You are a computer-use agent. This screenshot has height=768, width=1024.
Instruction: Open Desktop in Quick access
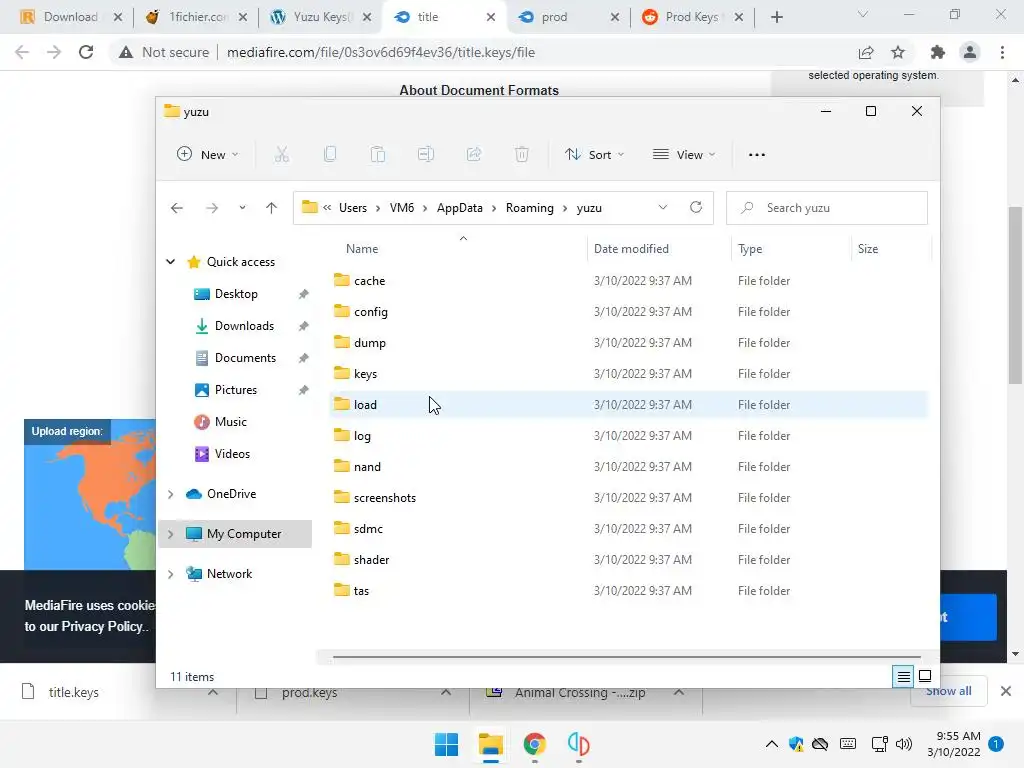(x=236, y=294)
